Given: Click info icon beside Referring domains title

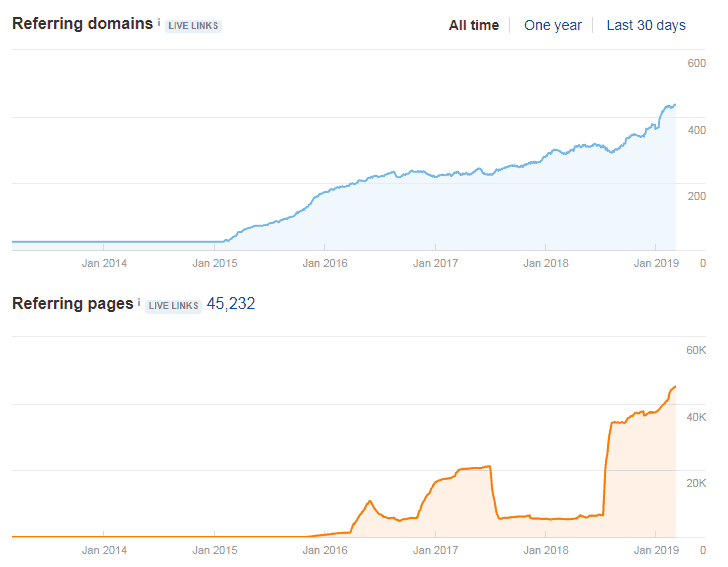Looking at the screenshot, I should point(159,21).
